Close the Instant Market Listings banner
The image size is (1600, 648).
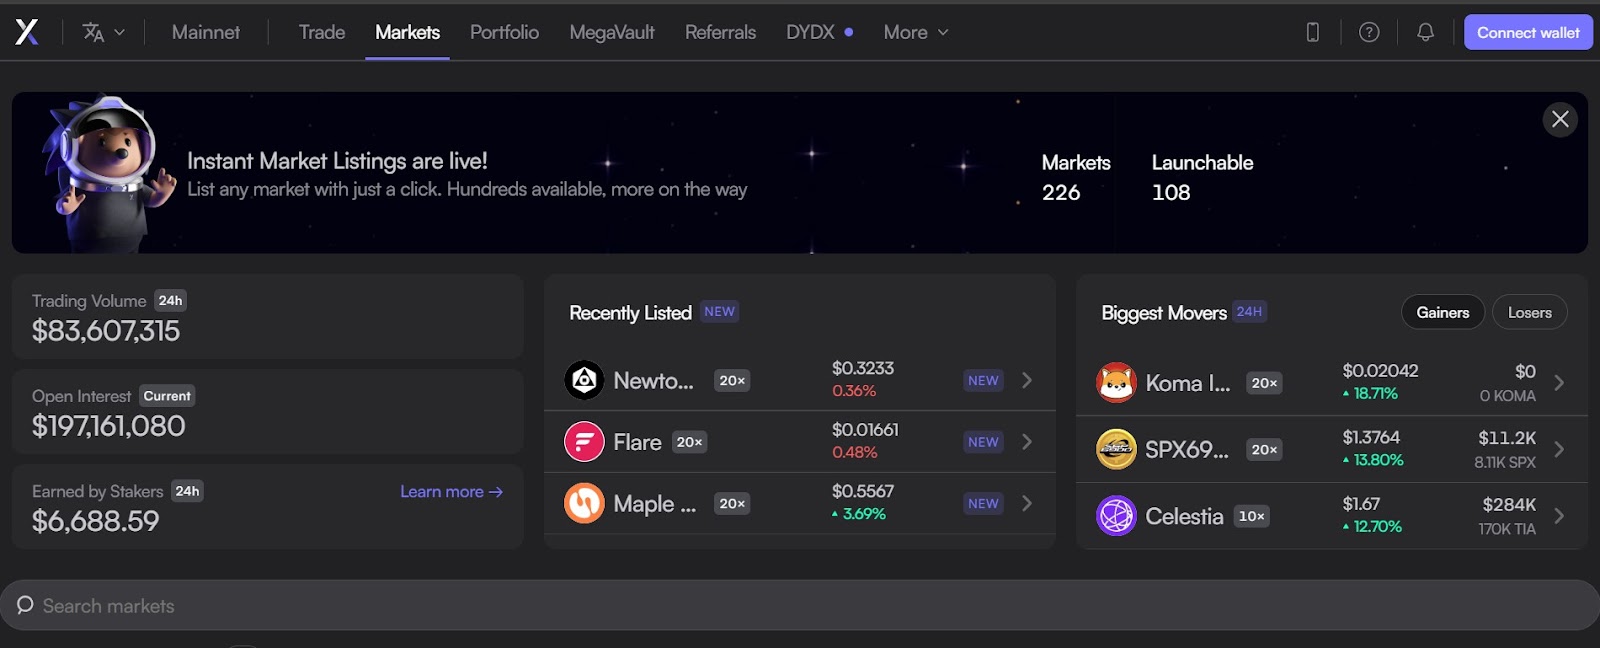1560,120
